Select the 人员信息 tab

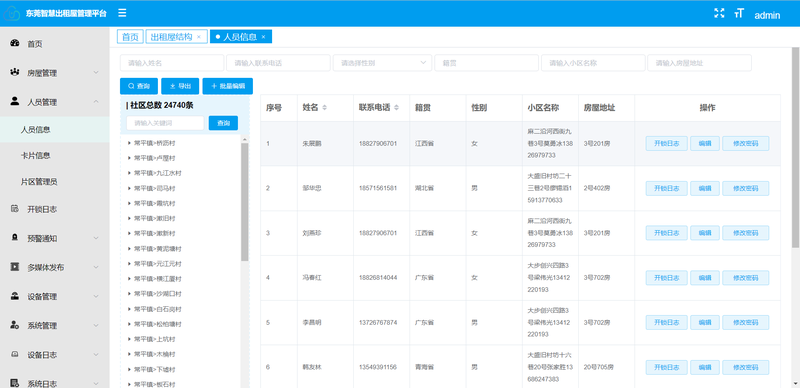pyautogui.click(x=240, y=37)
